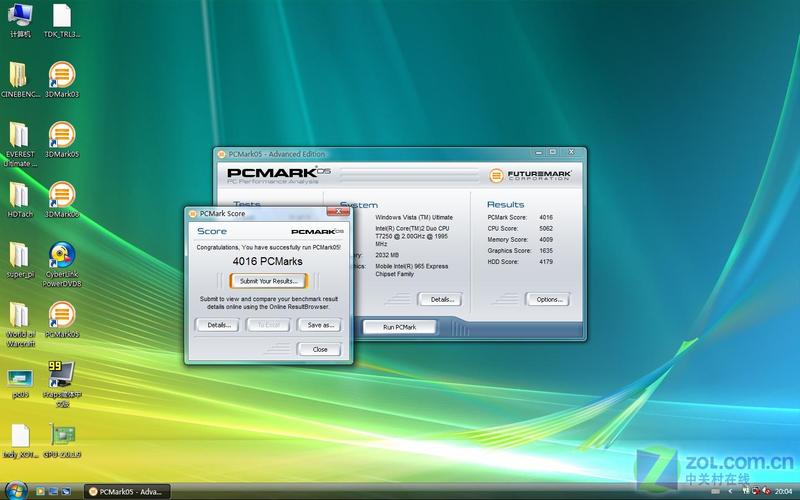This screenshot has height=500, width=800.
Task: Click the Close button in Score dialog
Action: coord(320,349)
